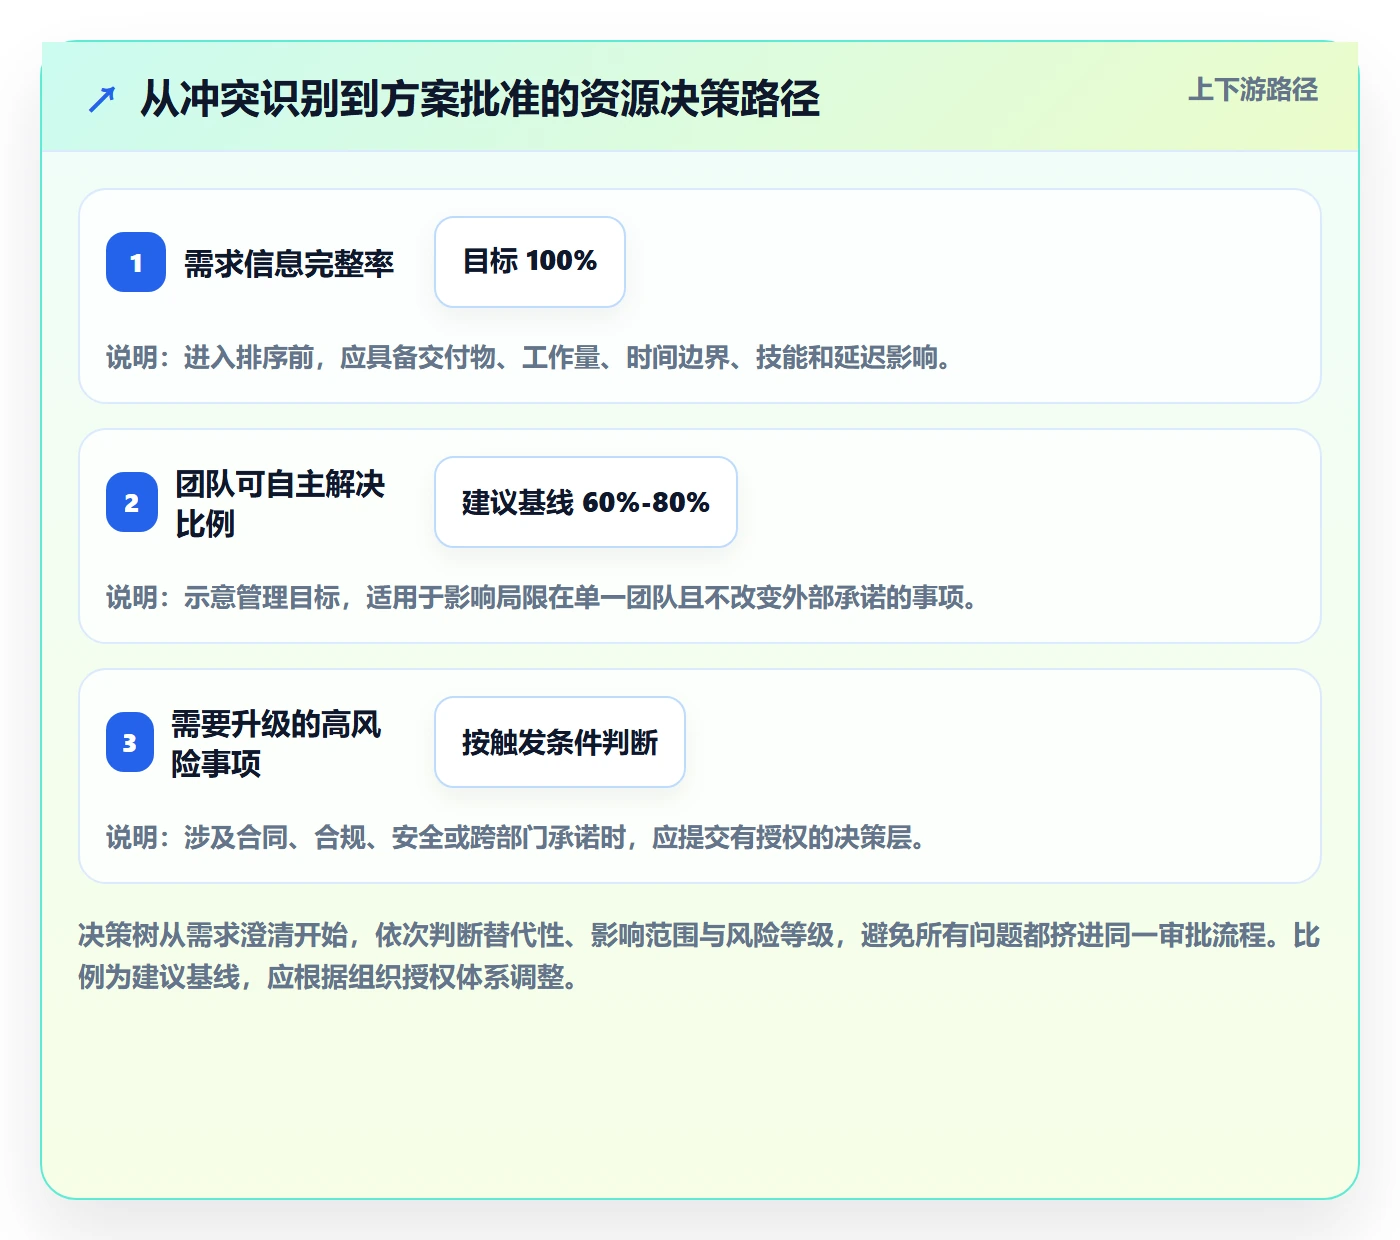Click the 需要升级的高风险事项 heading

click(x=276, y=743)
